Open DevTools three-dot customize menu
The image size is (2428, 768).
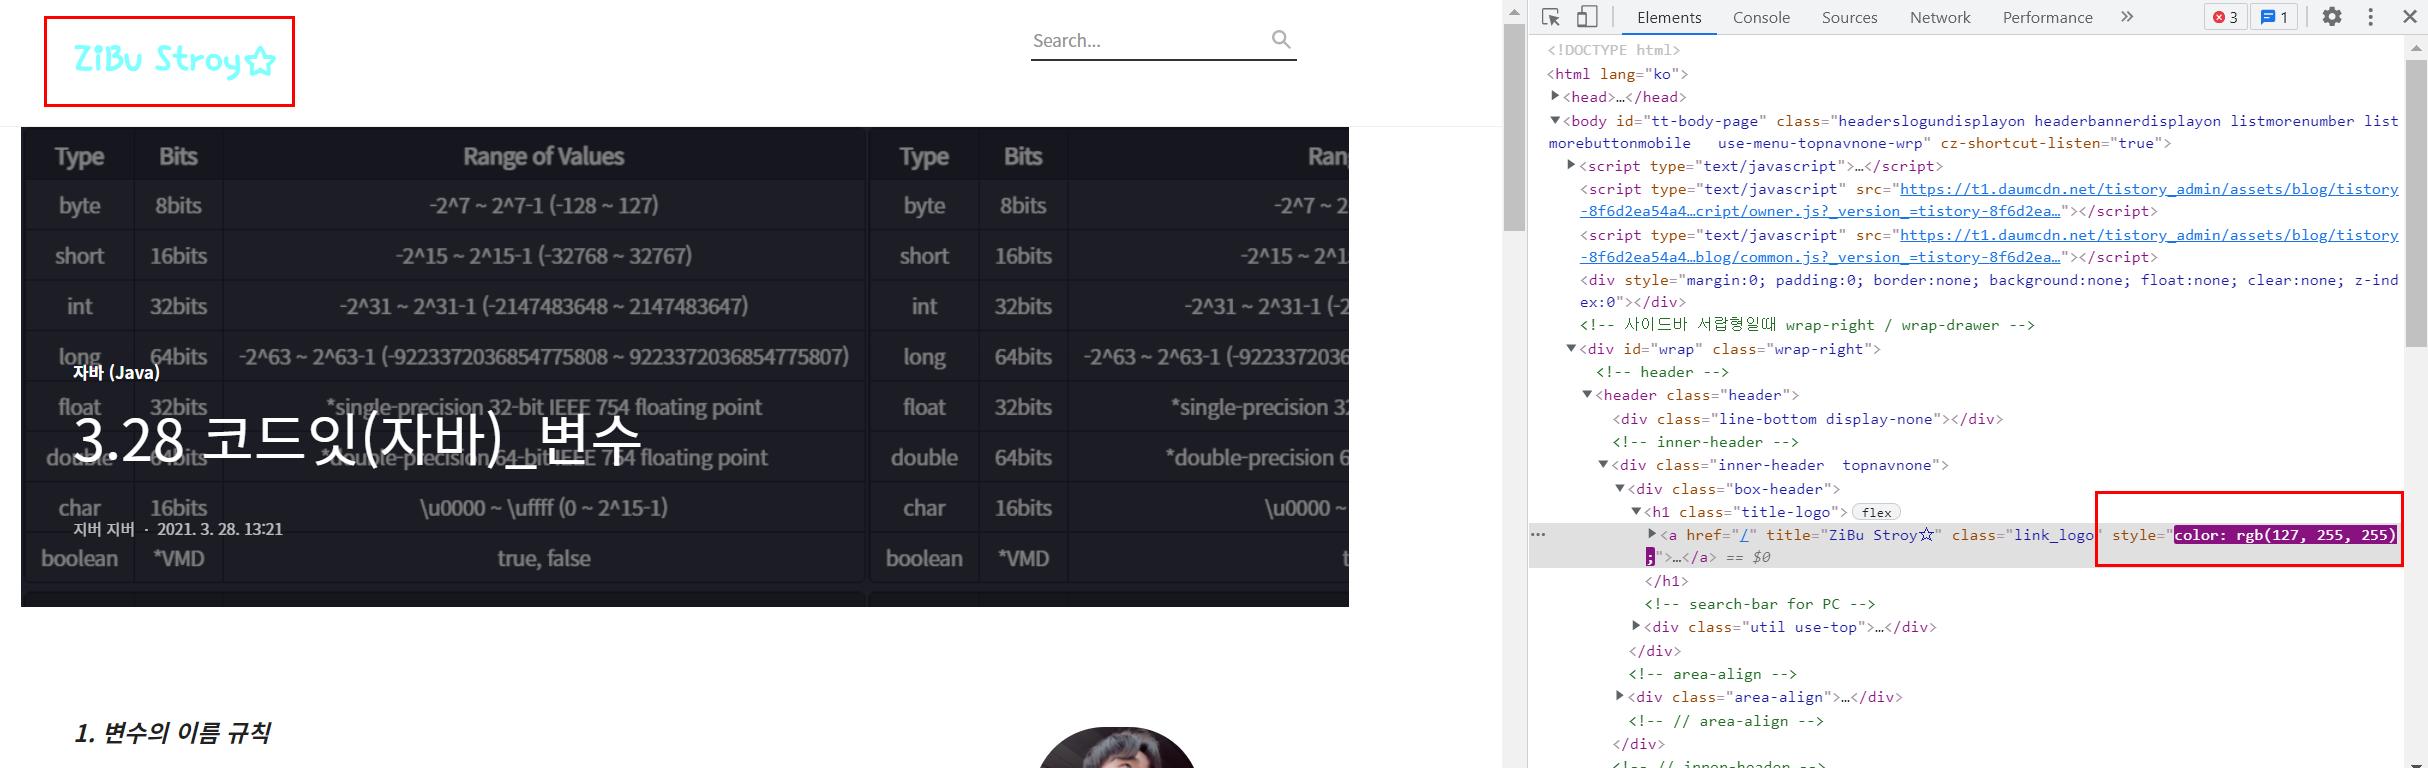[2370, 17]
